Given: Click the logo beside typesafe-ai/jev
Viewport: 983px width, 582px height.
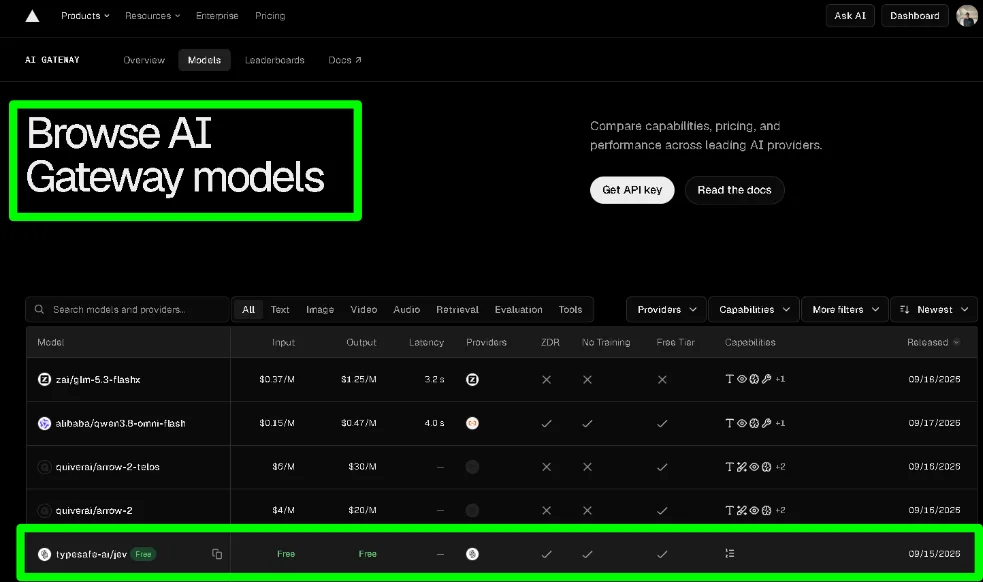Looking at the screenshot, I should (45, 554).
